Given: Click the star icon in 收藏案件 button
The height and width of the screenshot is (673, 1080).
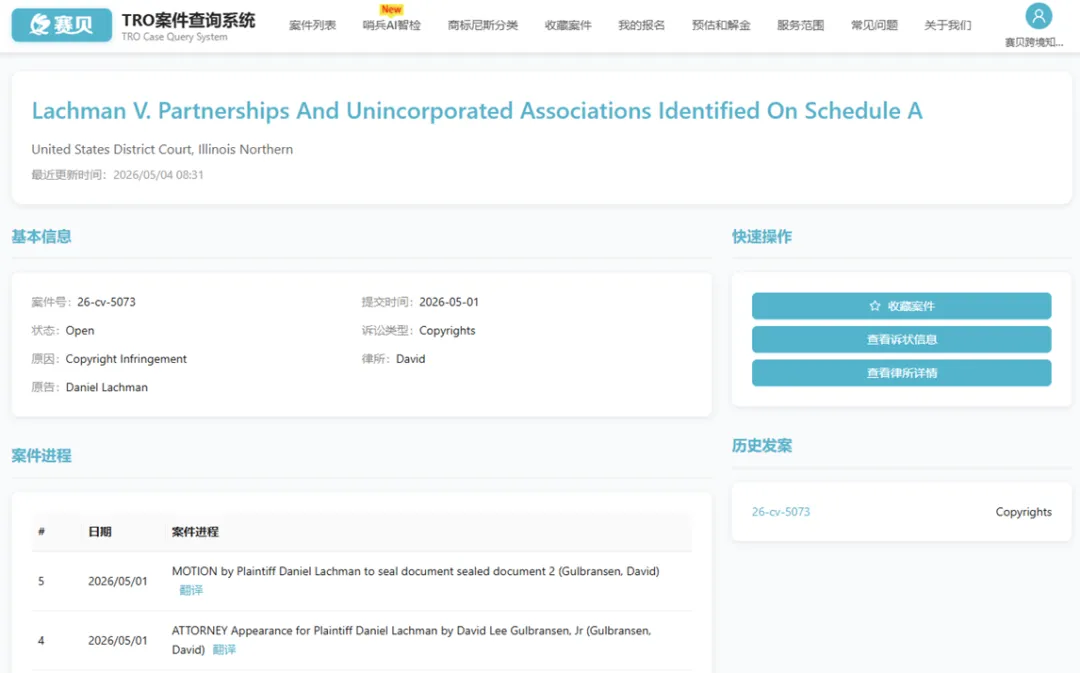Looking at the screenshot, I should coord(875,306).
